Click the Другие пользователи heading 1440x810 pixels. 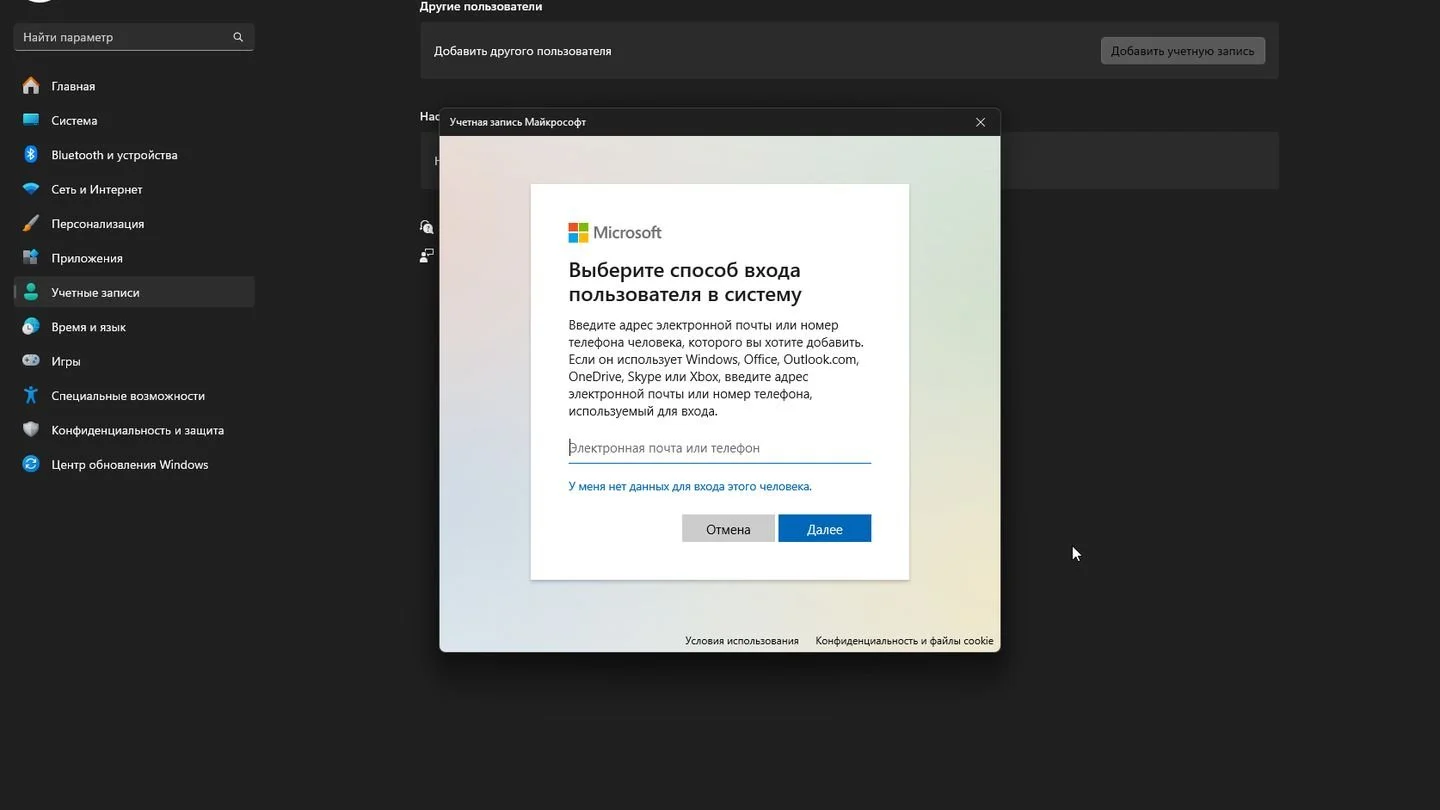click(x=481, y=7)
